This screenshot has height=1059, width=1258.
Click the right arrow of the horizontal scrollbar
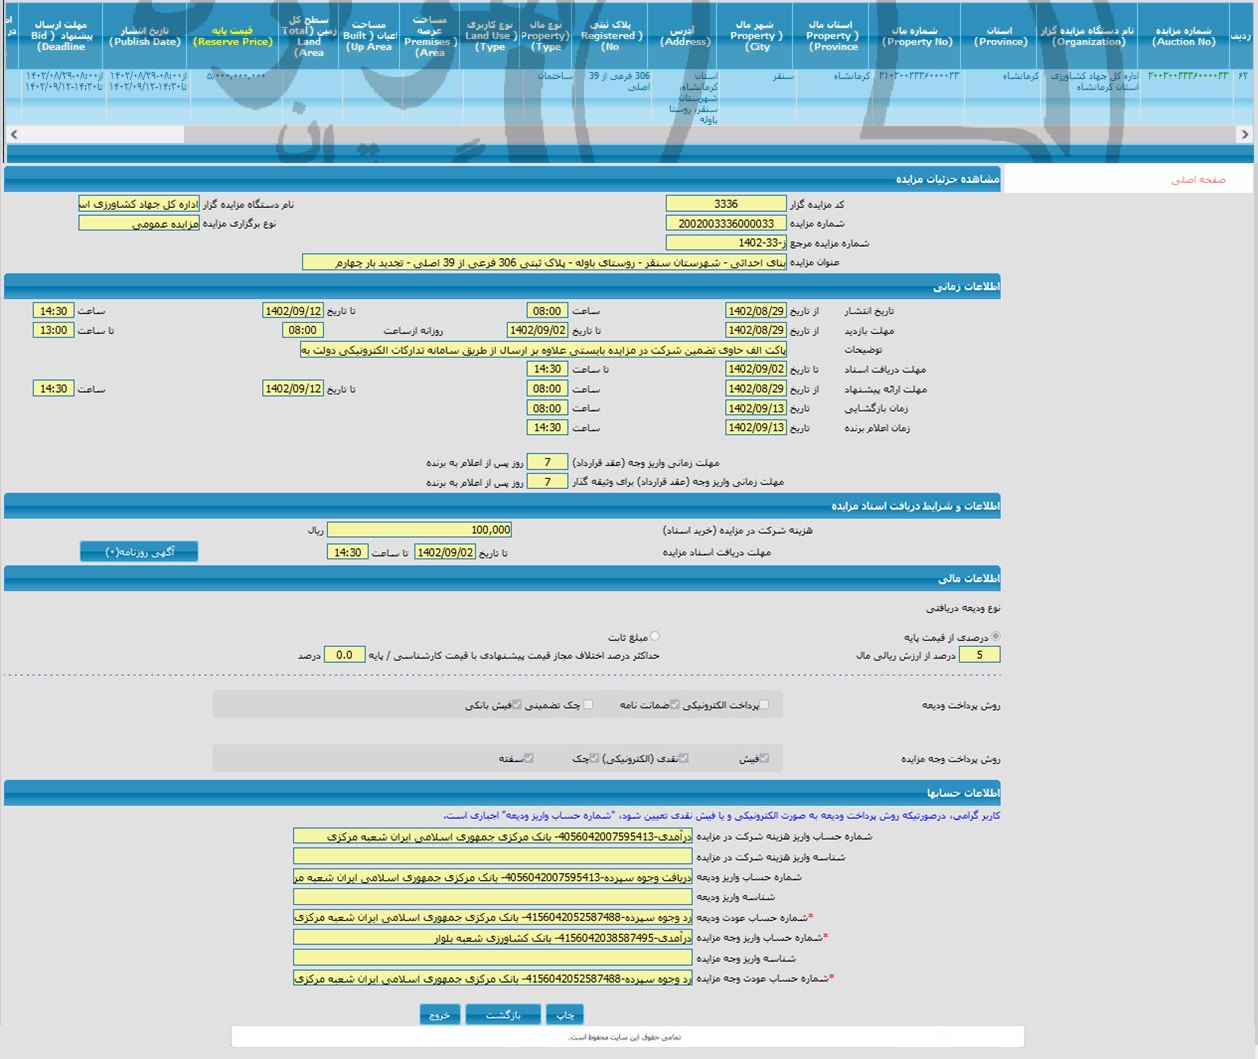1244,134
